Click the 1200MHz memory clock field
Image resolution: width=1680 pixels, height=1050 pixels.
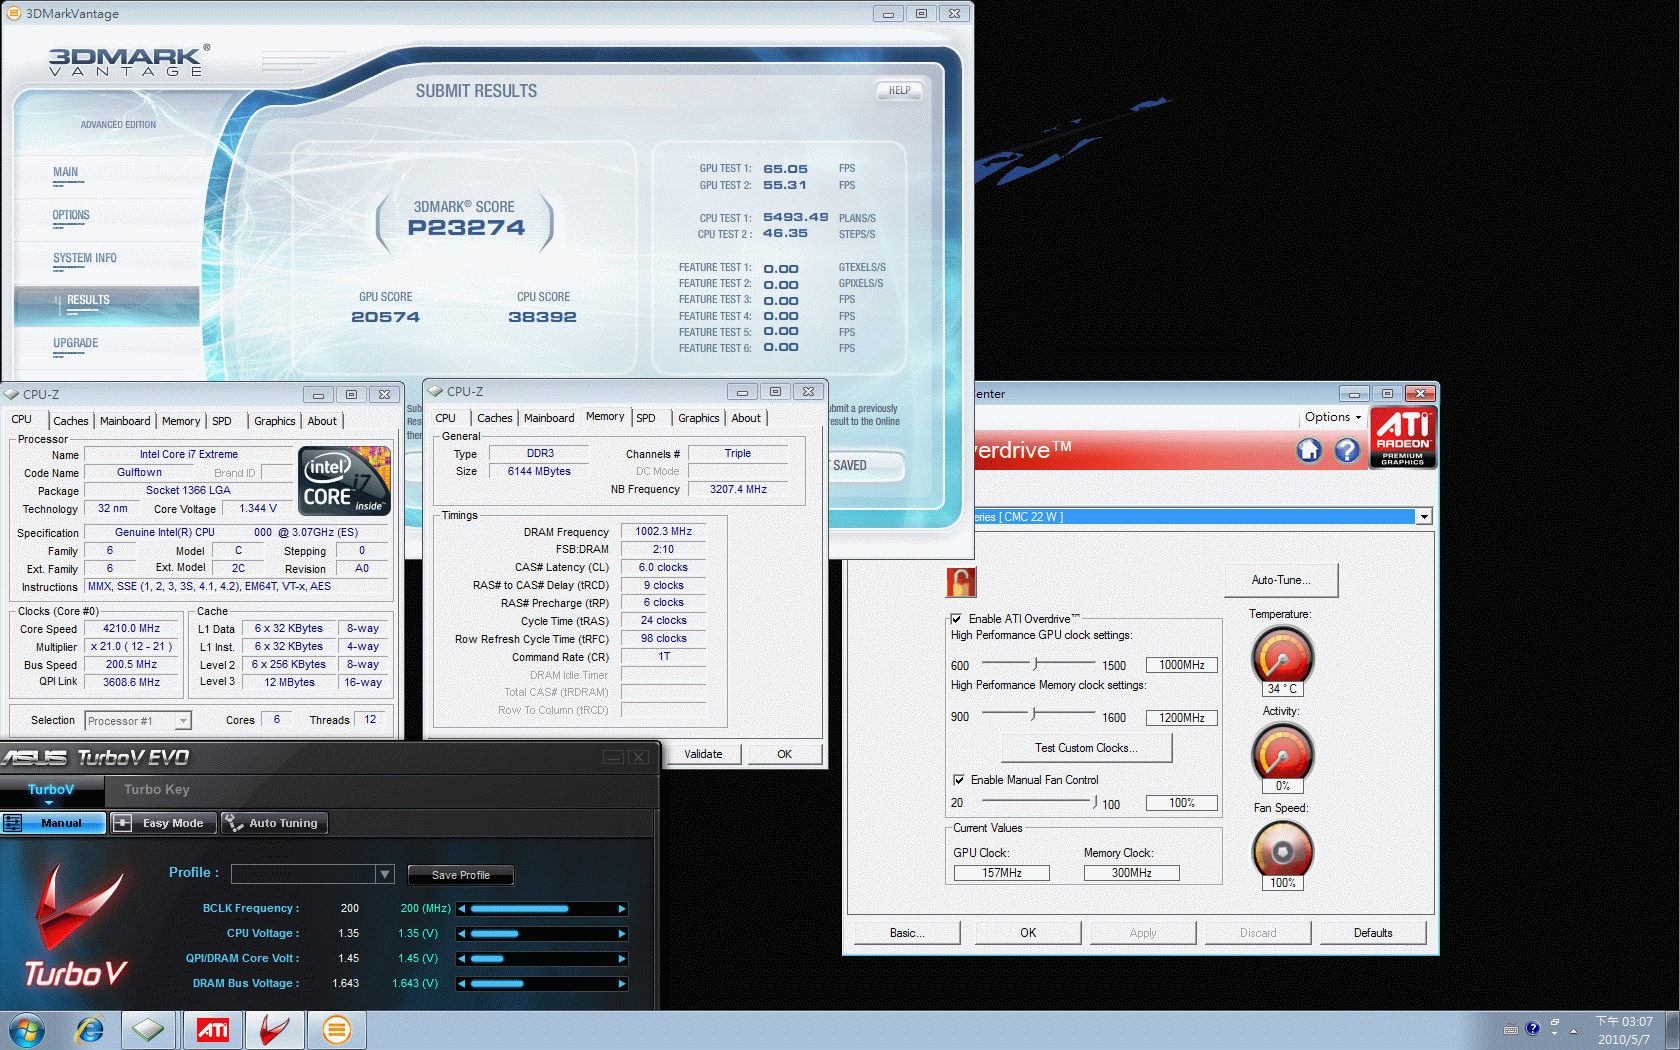coord(1182,718)
